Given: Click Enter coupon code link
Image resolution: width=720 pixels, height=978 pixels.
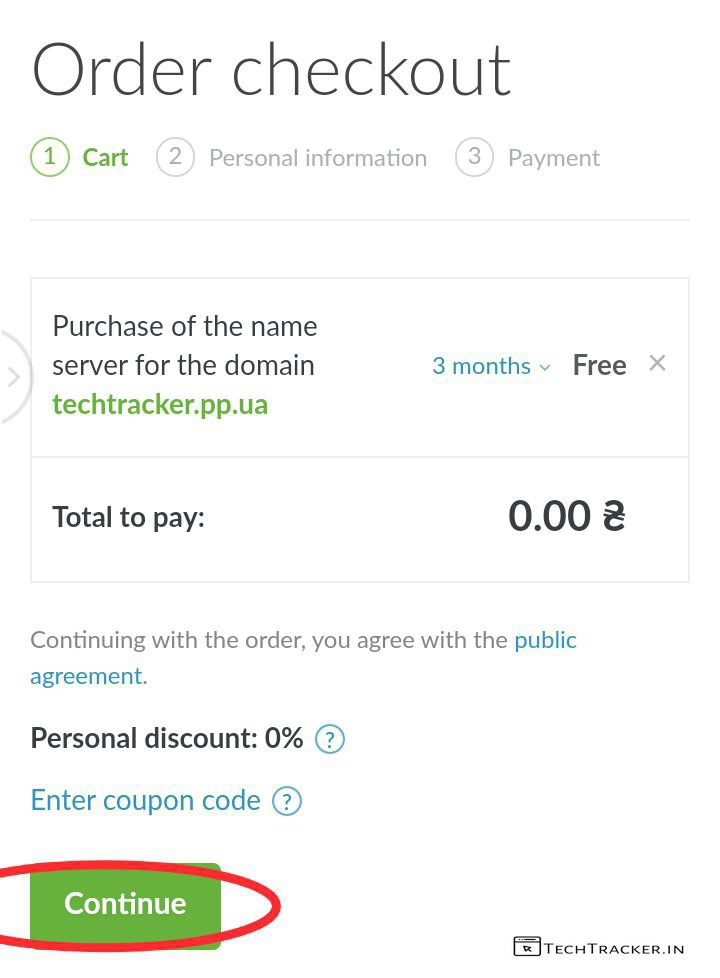Looking at the screenshot, I should coord(146,801).
